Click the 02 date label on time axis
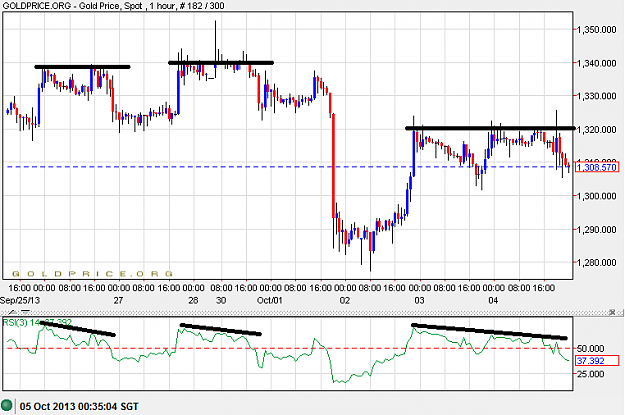Screen dimensions: 625x415 tap(345, 300)
